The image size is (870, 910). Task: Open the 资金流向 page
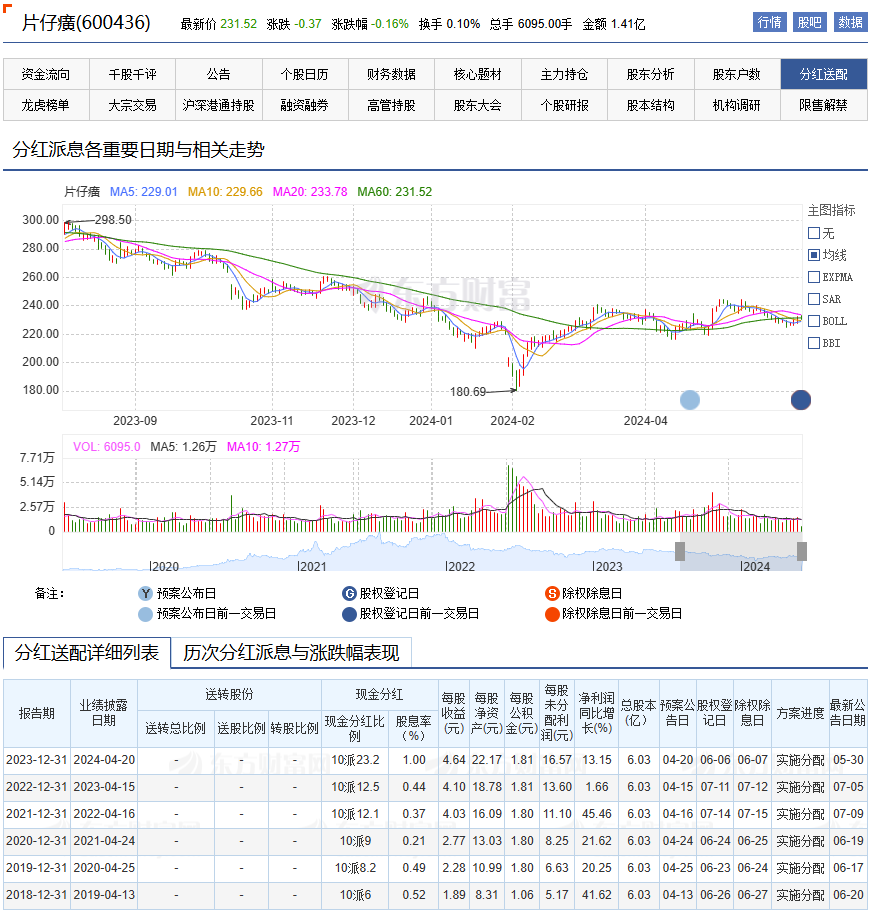[46, 73]
